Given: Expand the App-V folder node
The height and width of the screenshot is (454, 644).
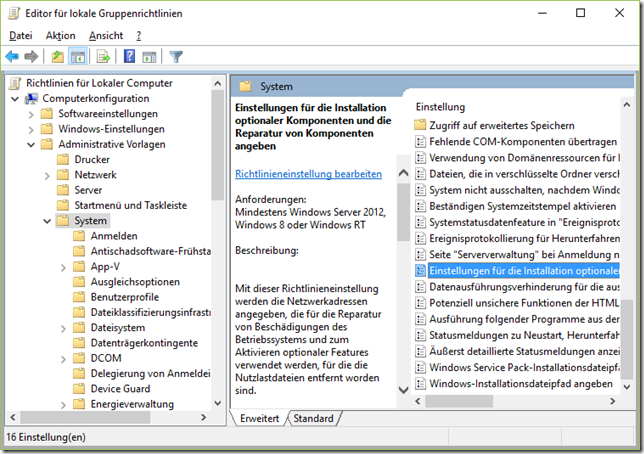Looking at the screenshot, I should (63, 267).
